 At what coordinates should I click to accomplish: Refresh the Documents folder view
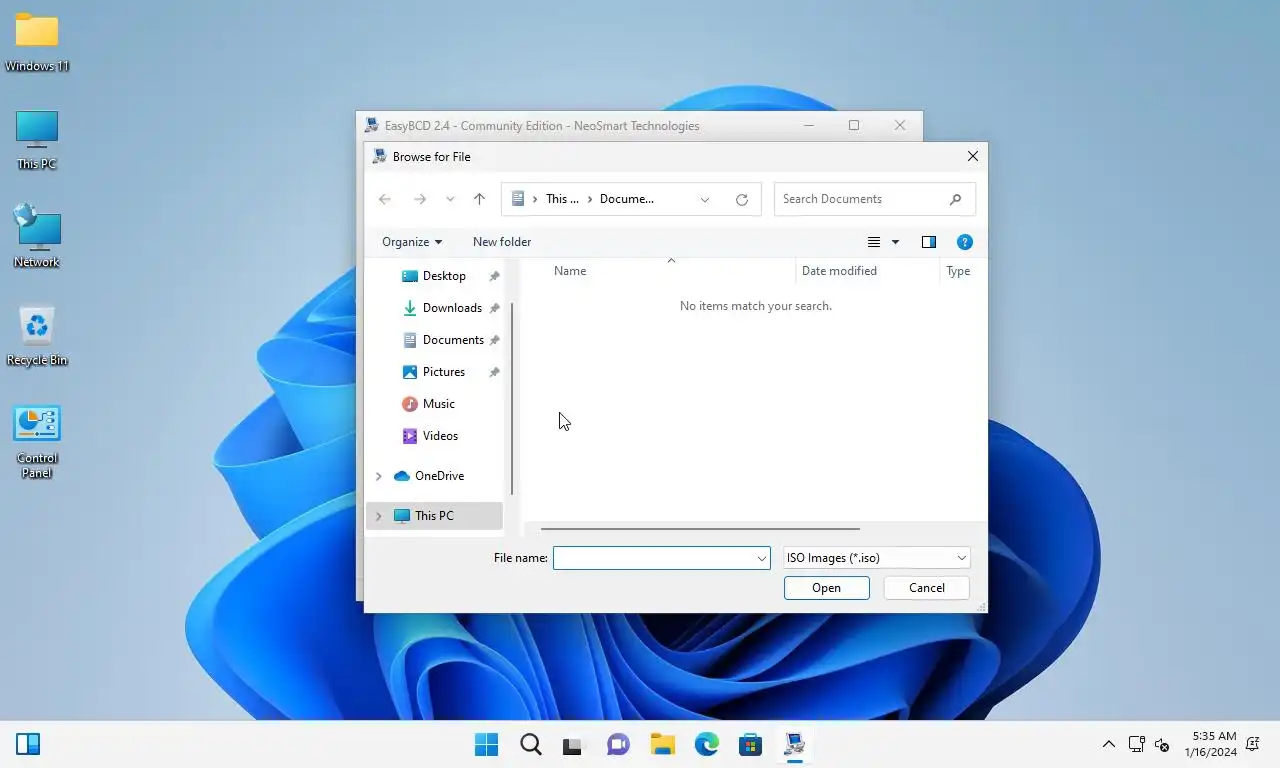742,199
